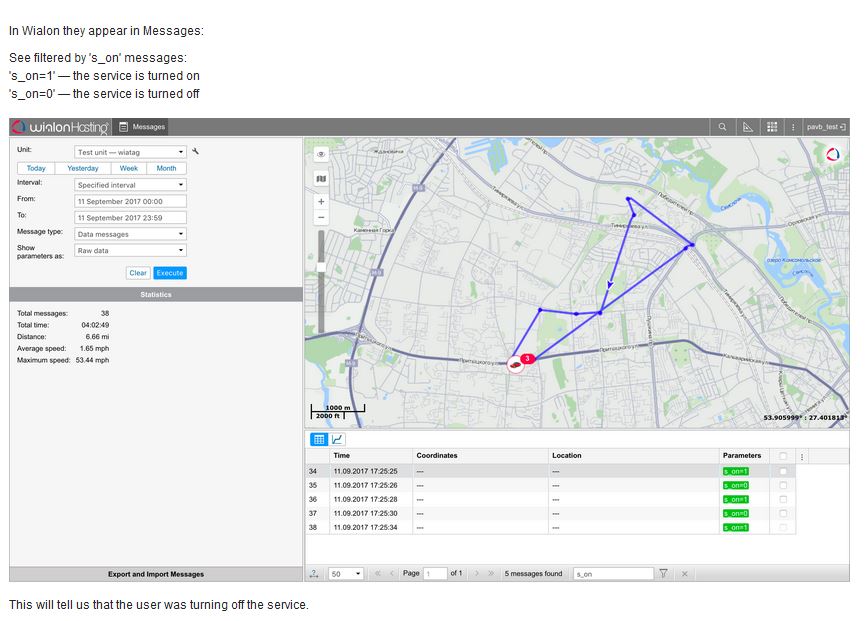Click the wrench icon next to Unit
This screenshot has height=621, width=865.
196,152
